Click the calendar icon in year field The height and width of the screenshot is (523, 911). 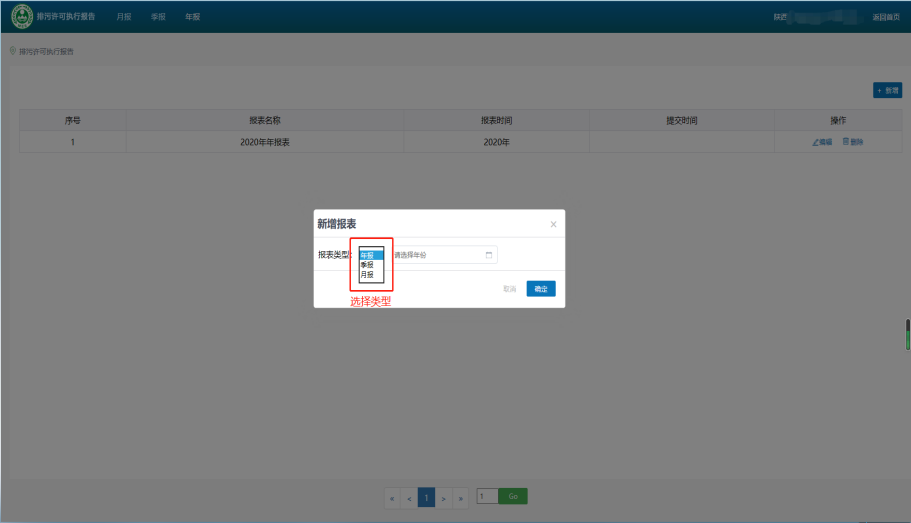489,255
